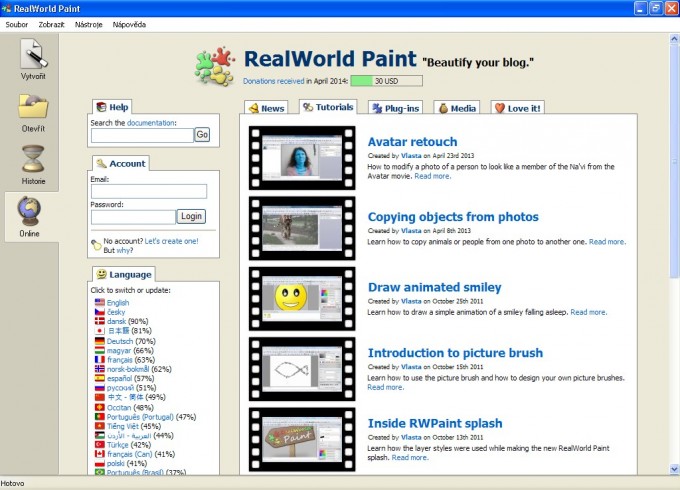Click Vlasta author link under Avatar retouch

click(x=411, y=156)
